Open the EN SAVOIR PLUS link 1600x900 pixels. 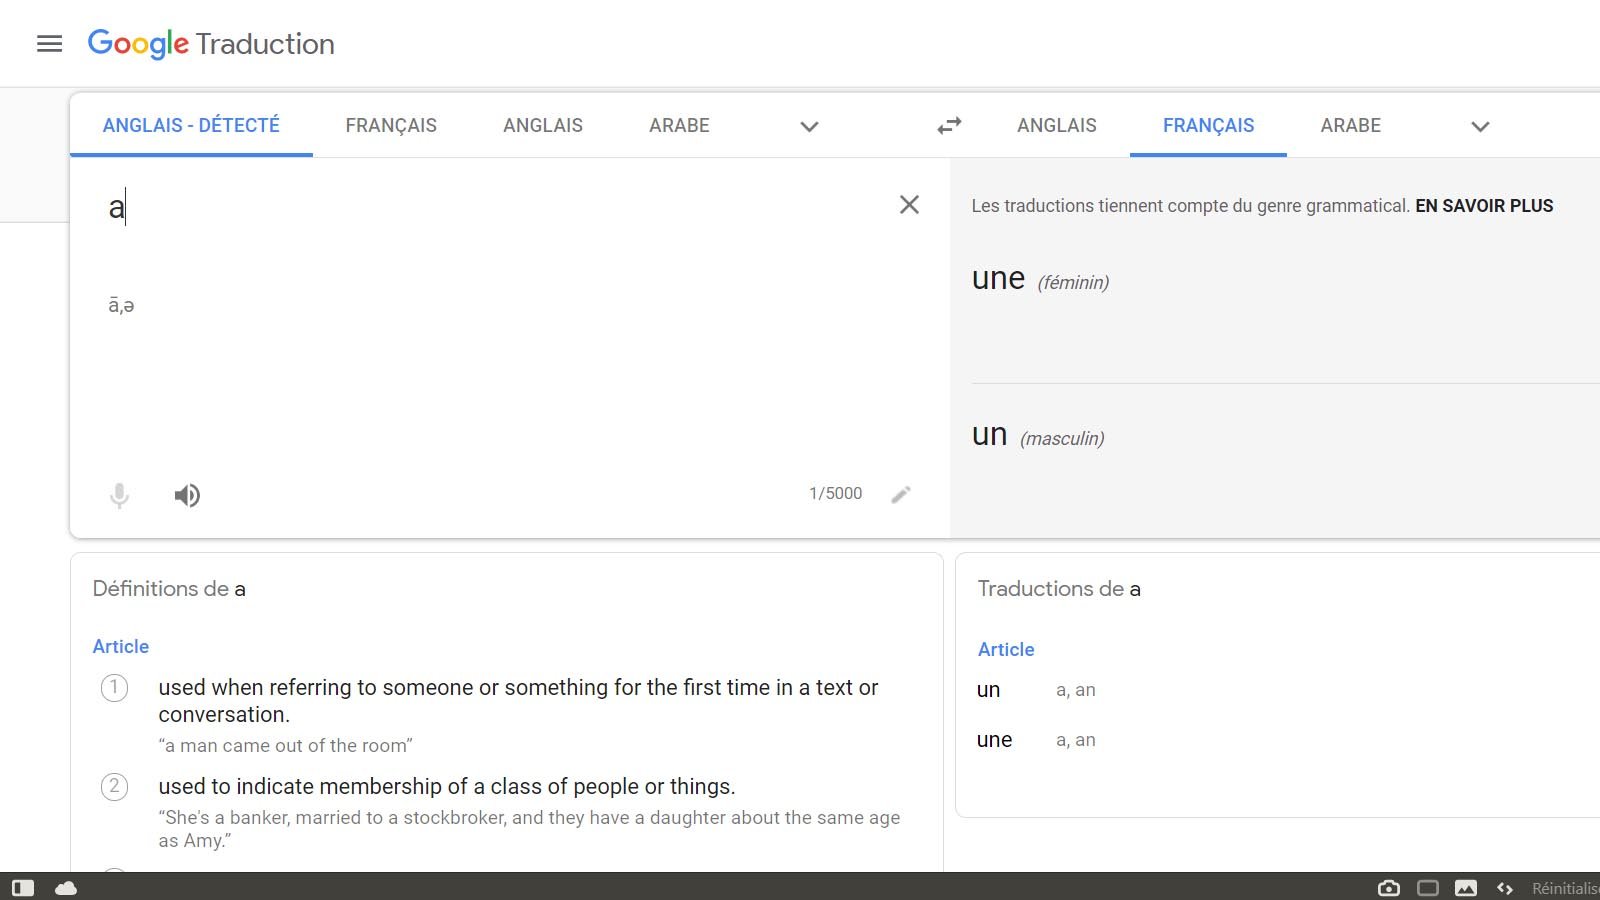(1483, 206)
